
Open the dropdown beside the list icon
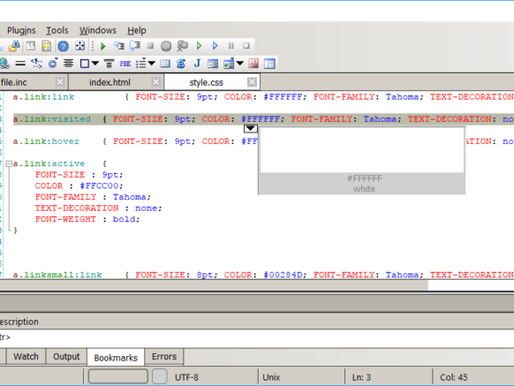pos(151,63)
